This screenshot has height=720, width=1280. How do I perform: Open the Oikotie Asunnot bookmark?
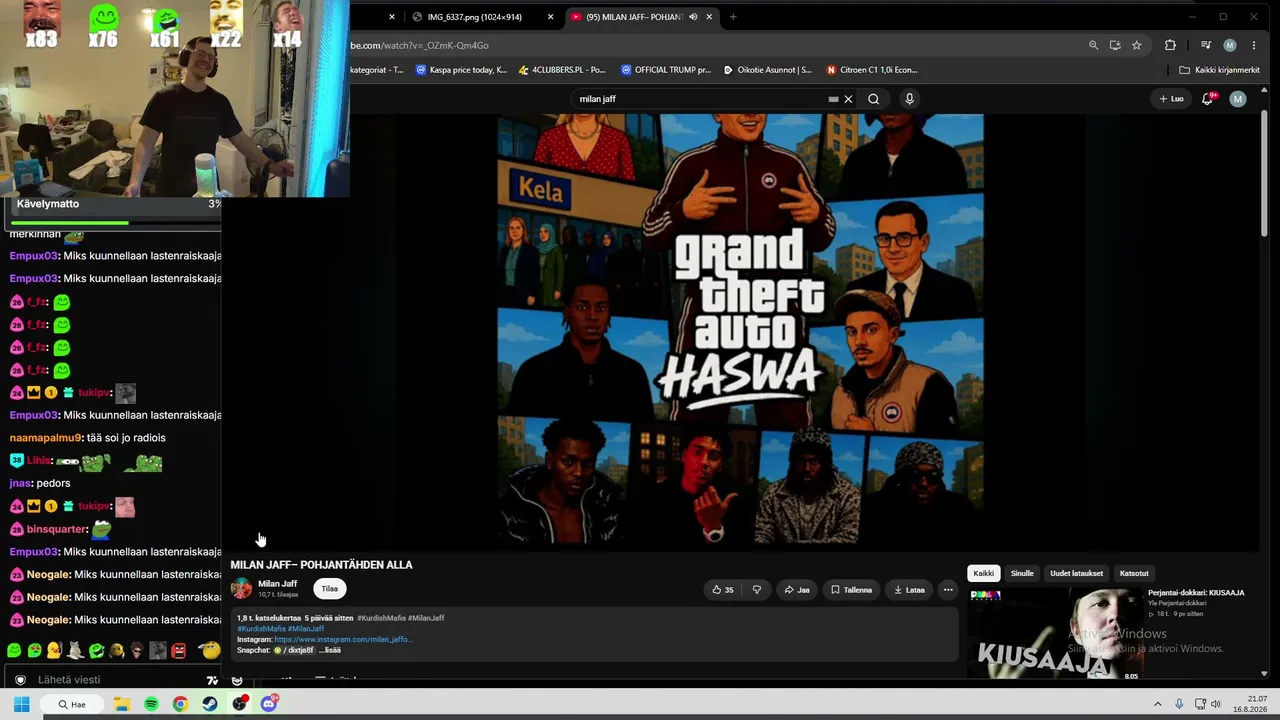(x=767, y=70)
